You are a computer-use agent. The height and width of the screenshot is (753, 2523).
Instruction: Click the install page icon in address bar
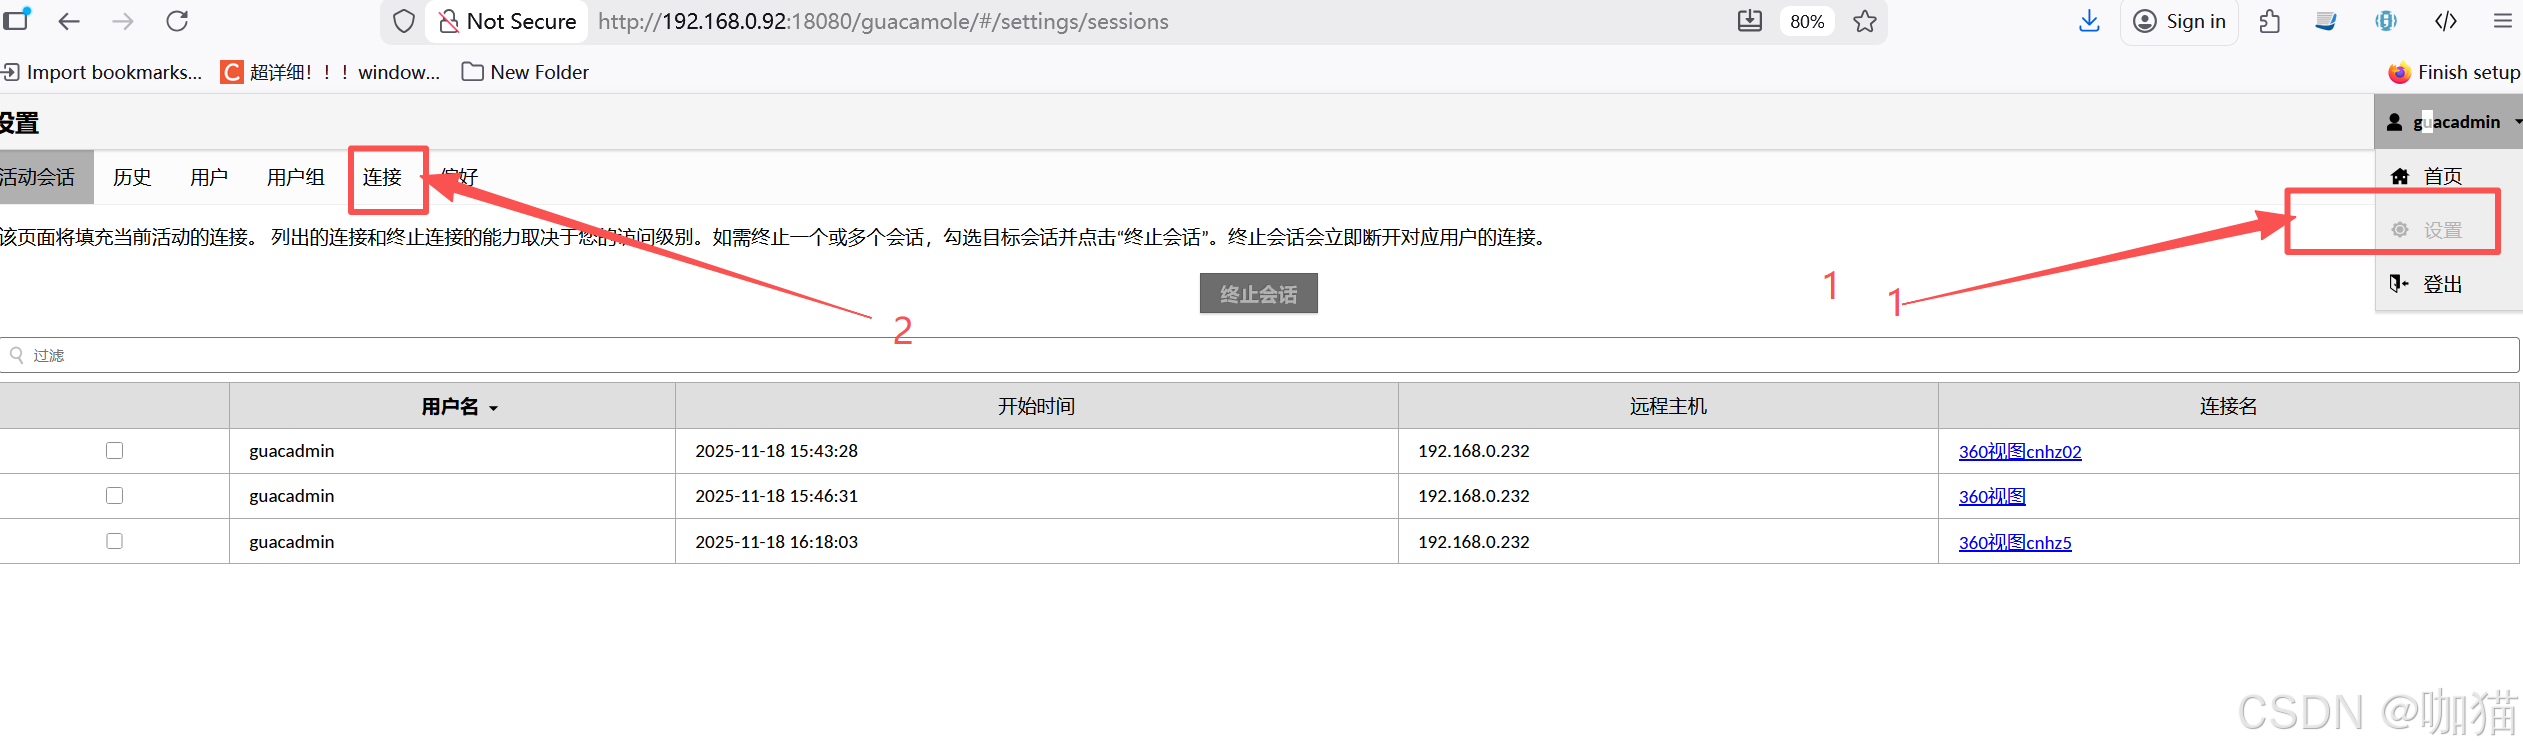click(1749, 21)
